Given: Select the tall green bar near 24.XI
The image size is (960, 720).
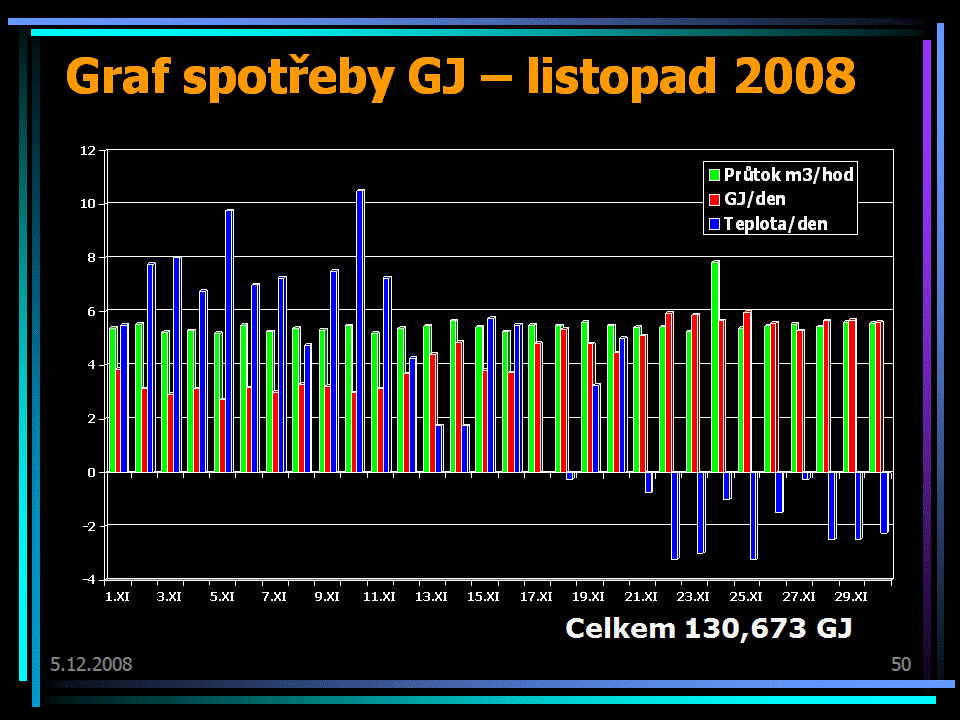Looking at the screenshot, I should click(x=714, y=366).
